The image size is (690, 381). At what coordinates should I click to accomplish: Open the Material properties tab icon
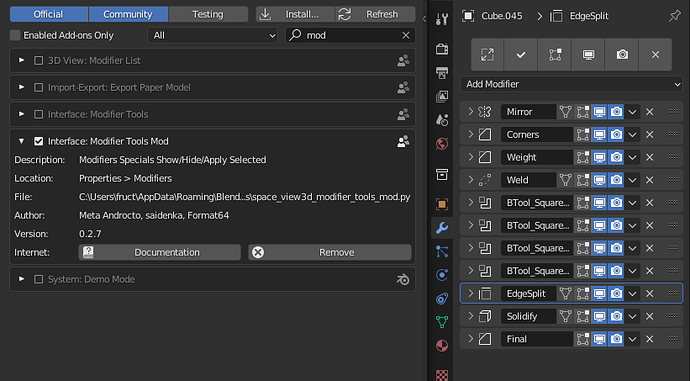[442, 346]
